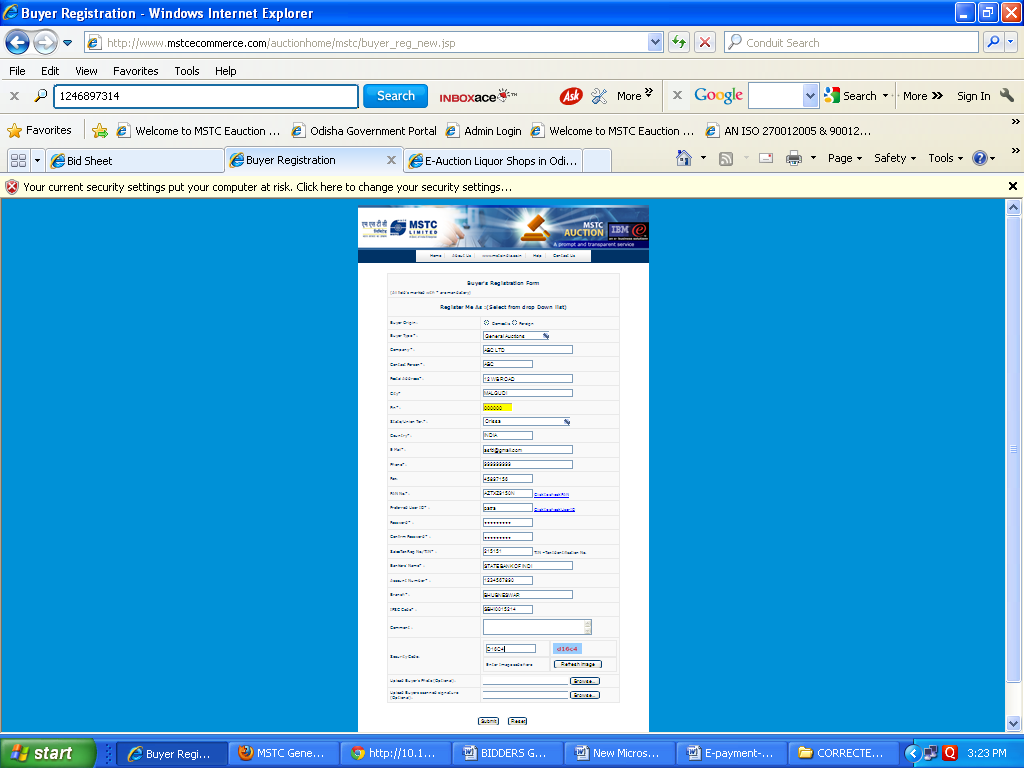Click the Windows Start button
1024x768 pixels.
(48, 753)
